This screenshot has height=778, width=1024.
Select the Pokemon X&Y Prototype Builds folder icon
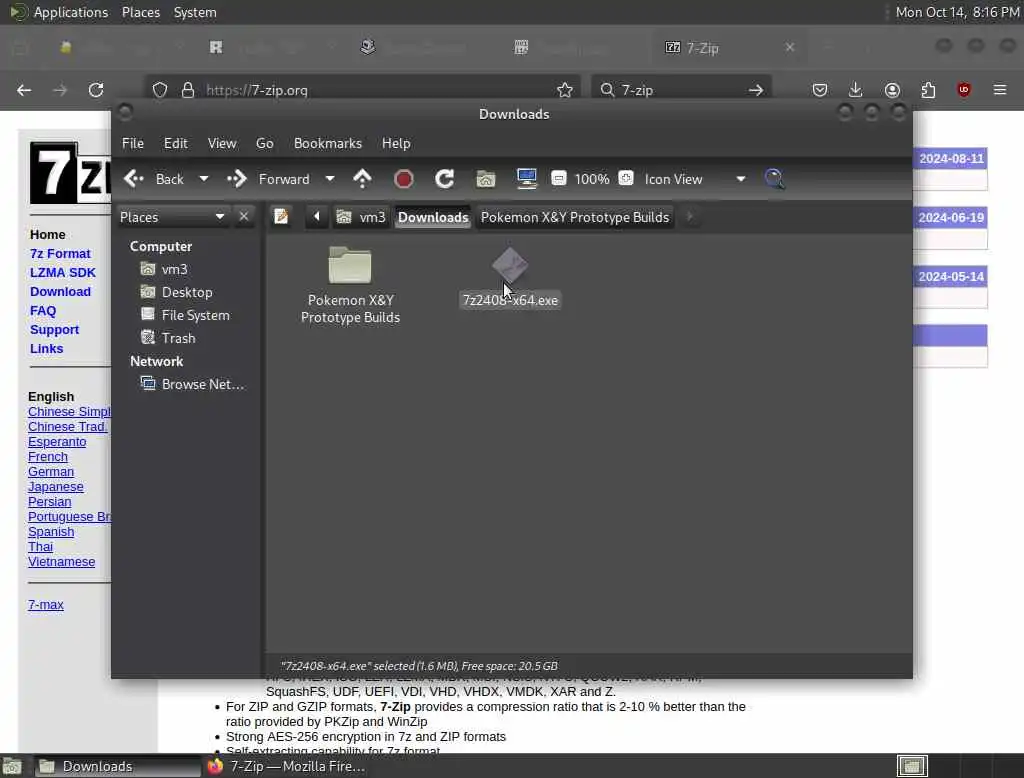point(350,266)
